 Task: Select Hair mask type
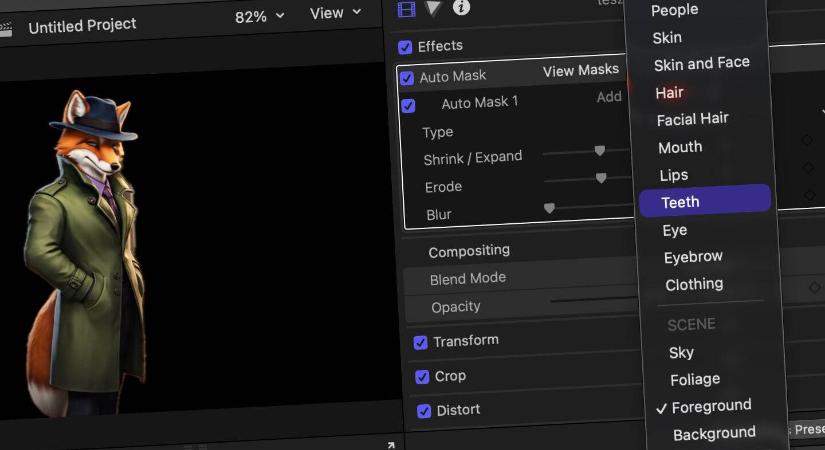(669, 93)
